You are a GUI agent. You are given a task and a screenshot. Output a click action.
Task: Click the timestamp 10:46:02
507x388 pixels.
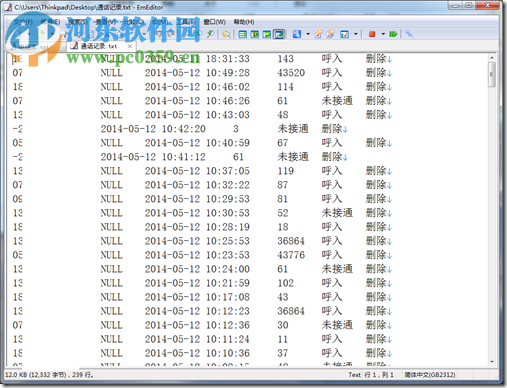pyautogui.click(x=228, y=87)
